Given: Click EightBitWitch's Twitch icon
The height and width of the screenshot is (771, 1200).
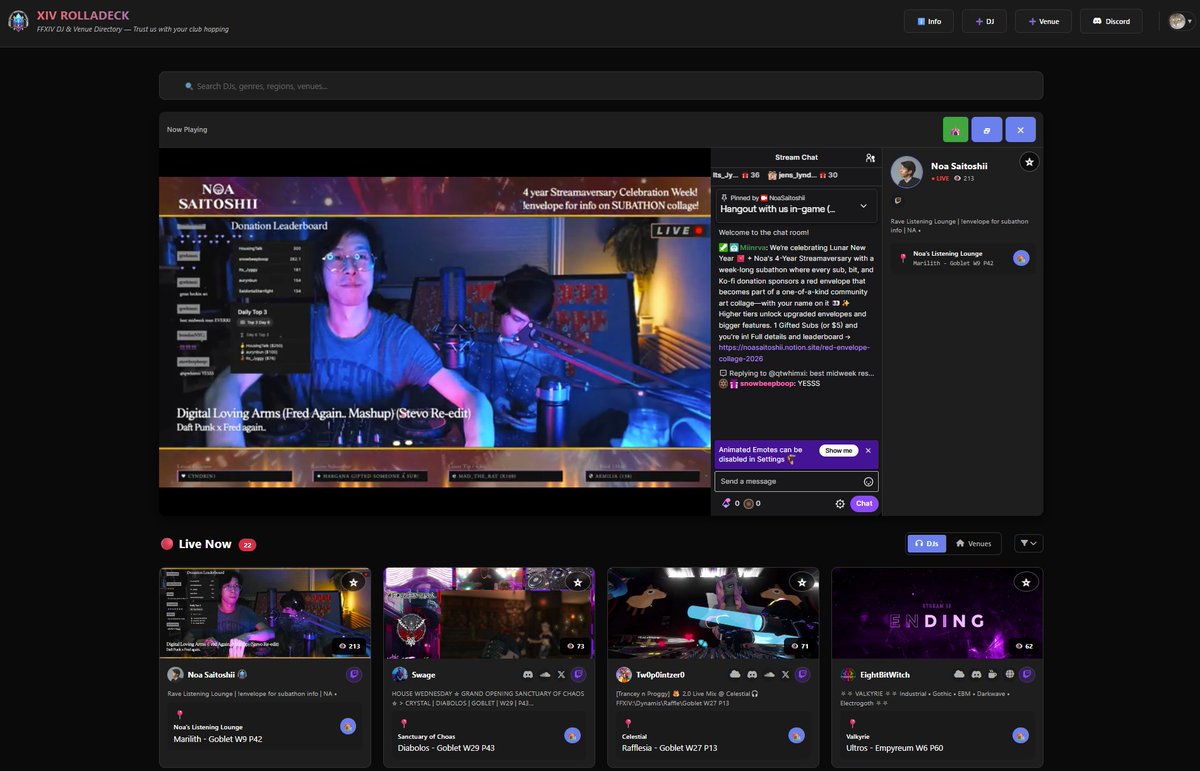Looking at the screenshot, I should 1025,675.
